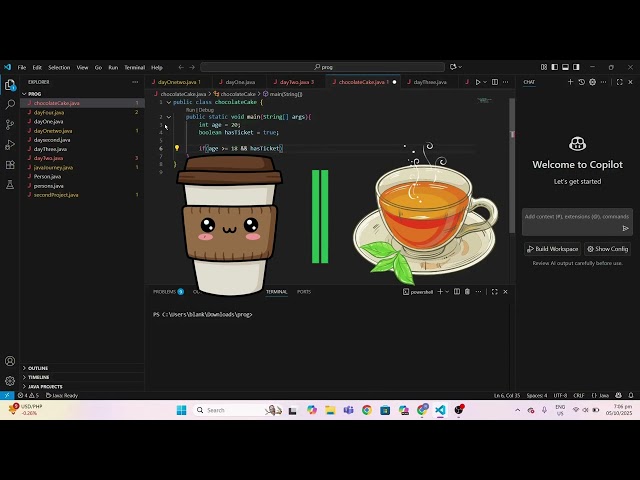The width and height of the screenshot is (640, 480).
Task: Open Chrome from the taskbar
Action: (x=367, y=410)
